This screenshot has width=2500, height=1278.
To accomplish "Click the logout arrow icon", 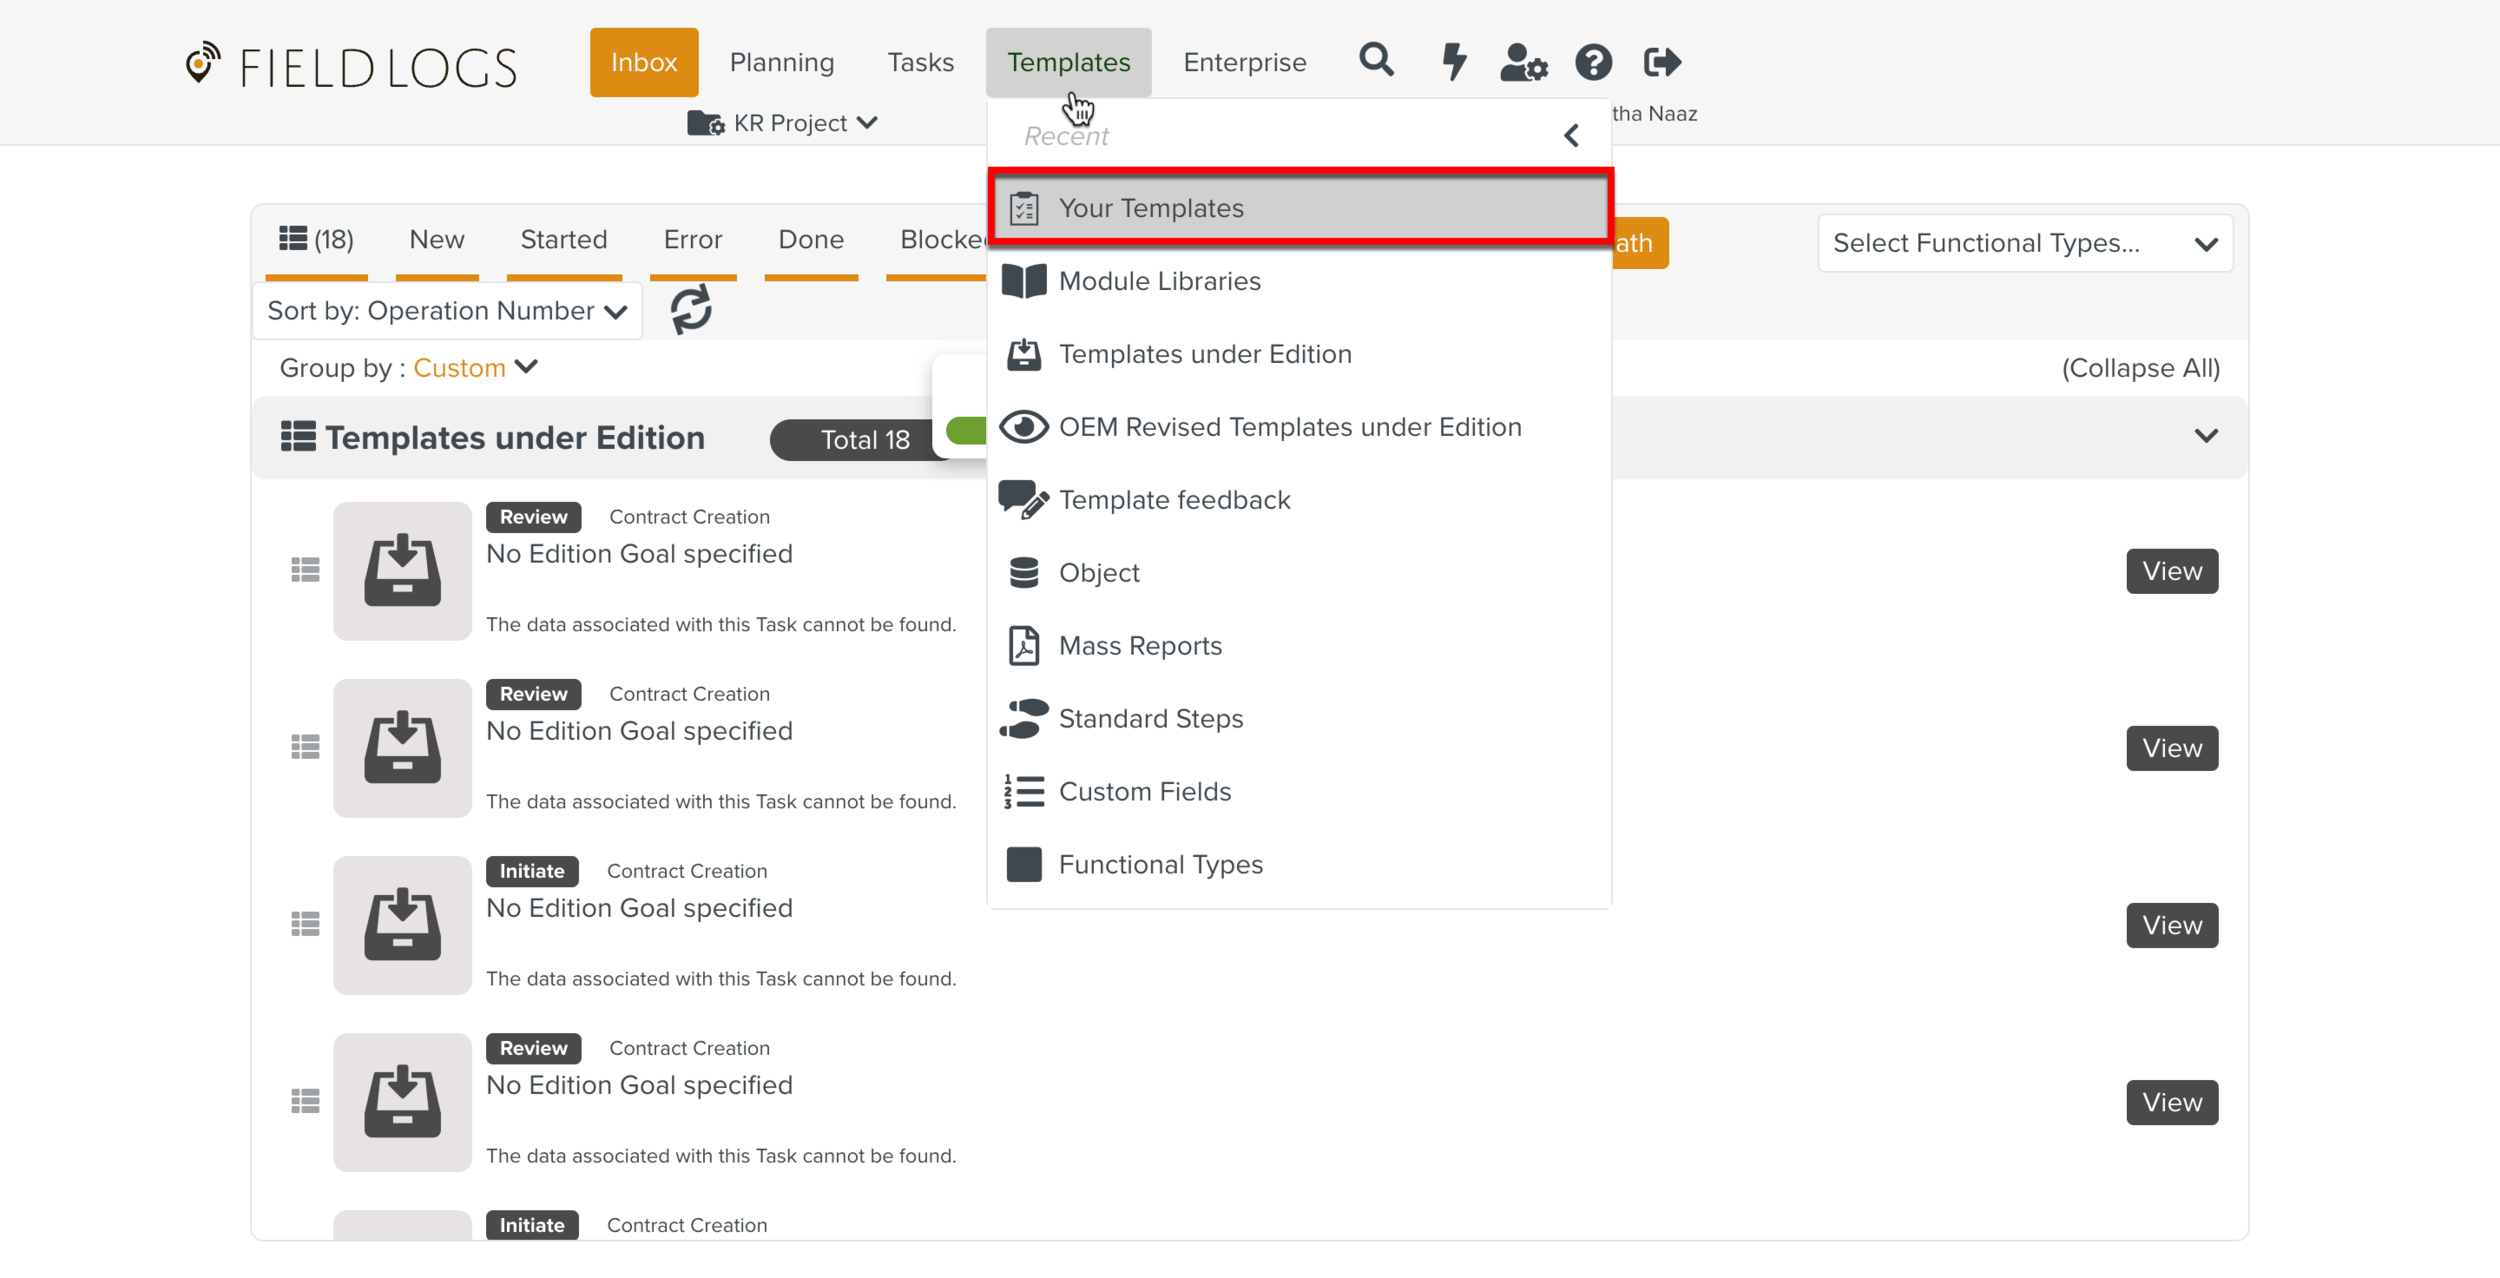I will [1661, 62].
